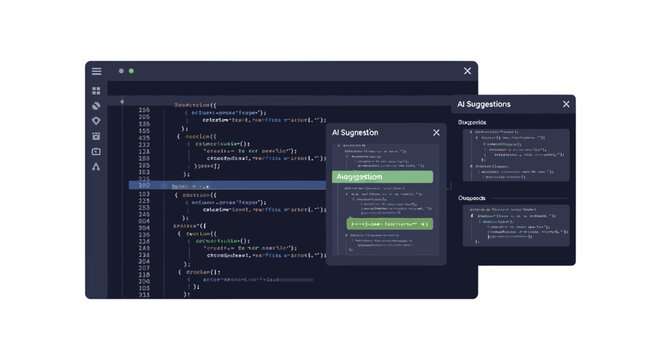Click the Ouapoods code snippet block

tap(516, 226)
